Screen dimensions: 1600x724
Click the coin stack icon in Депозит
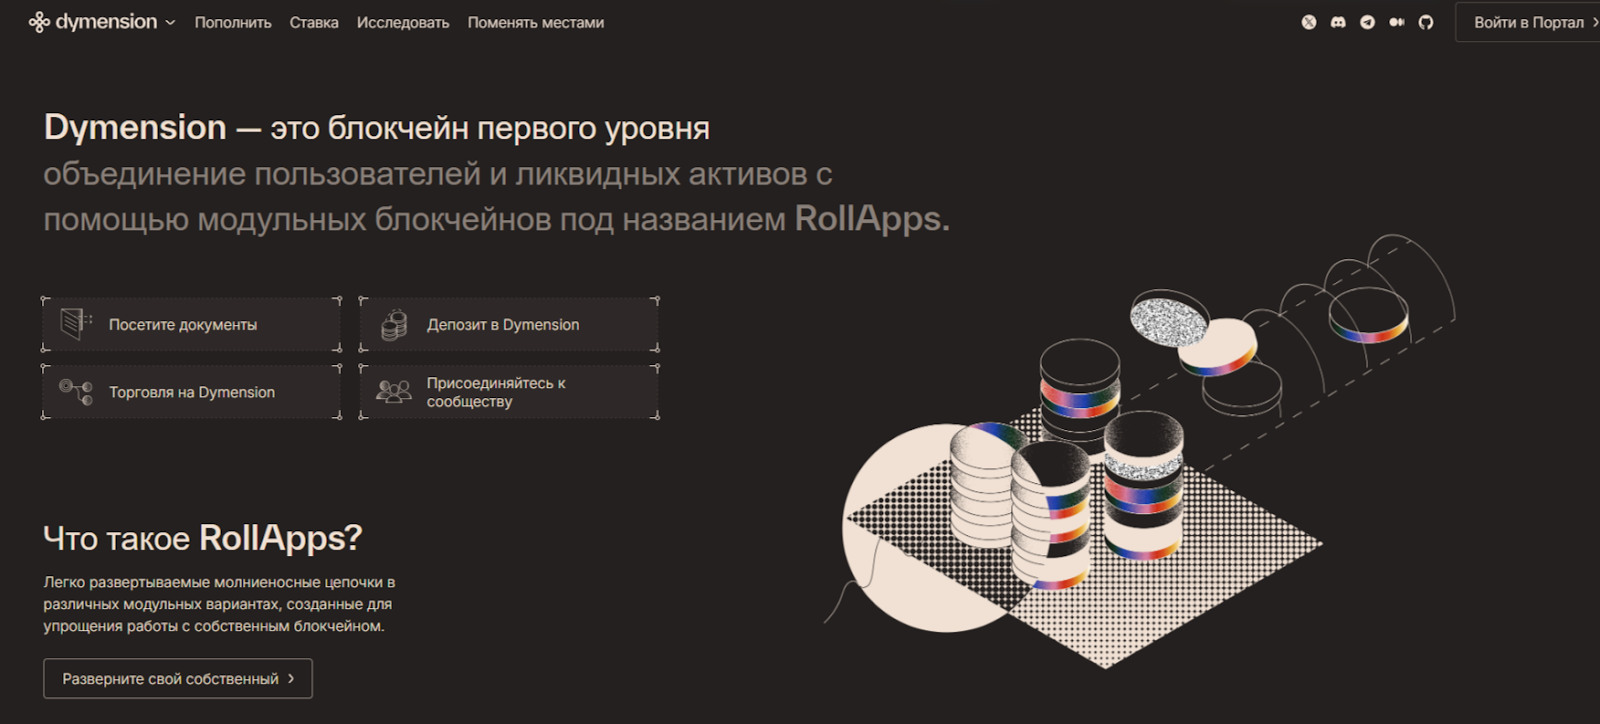click(x=394, y=324)
